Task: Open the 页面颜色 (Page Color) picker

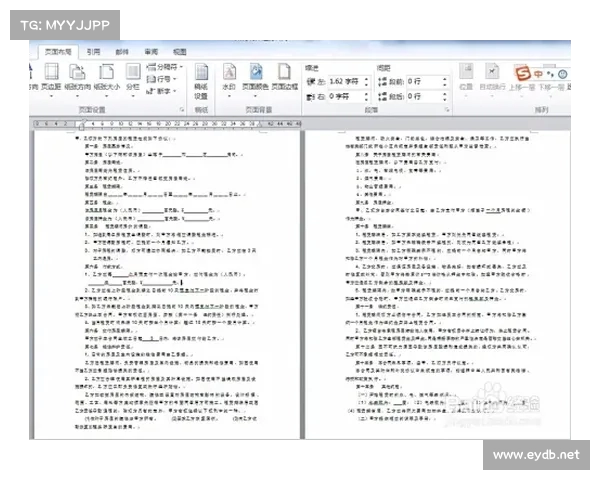Action: point(256,76)
